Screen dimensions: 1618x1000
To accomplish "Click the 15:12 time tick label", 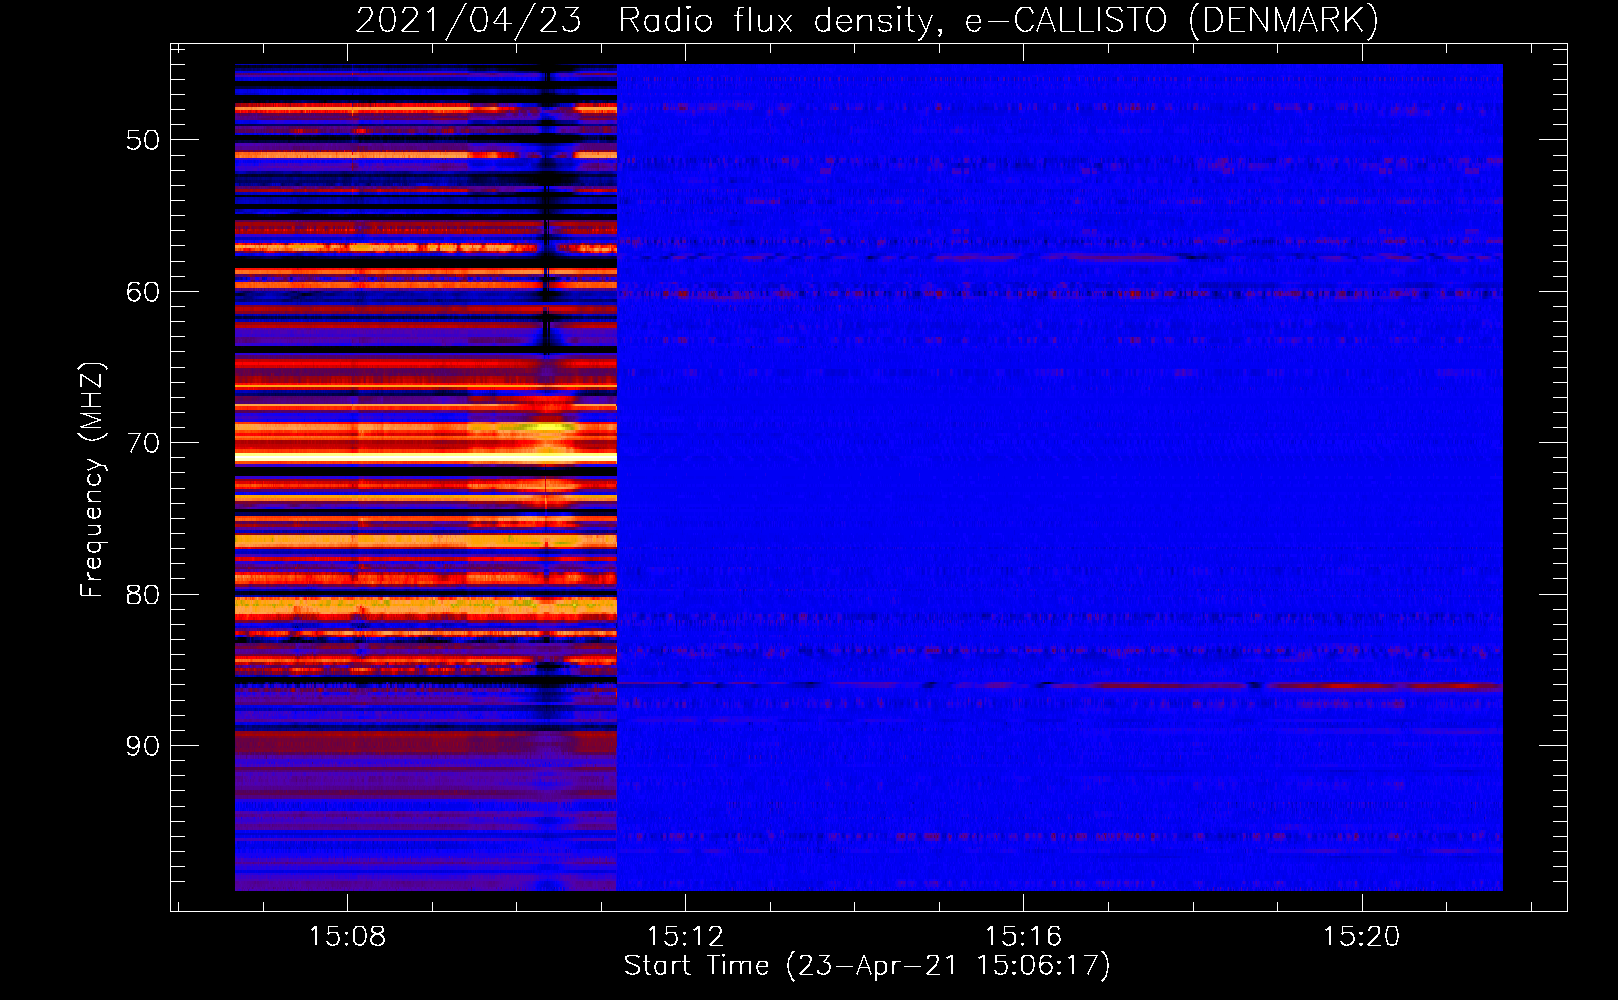I will click(x=685, y=937).
